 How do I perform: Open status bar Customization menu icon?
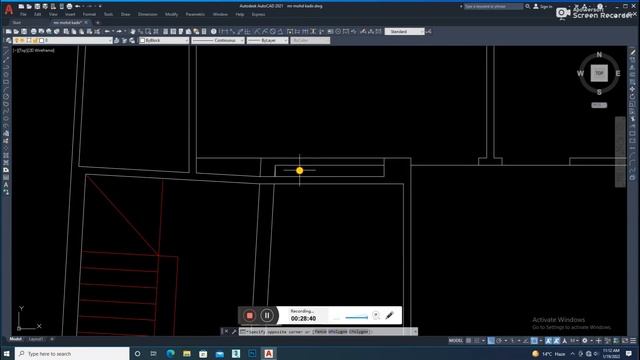[x=633, y=340]
